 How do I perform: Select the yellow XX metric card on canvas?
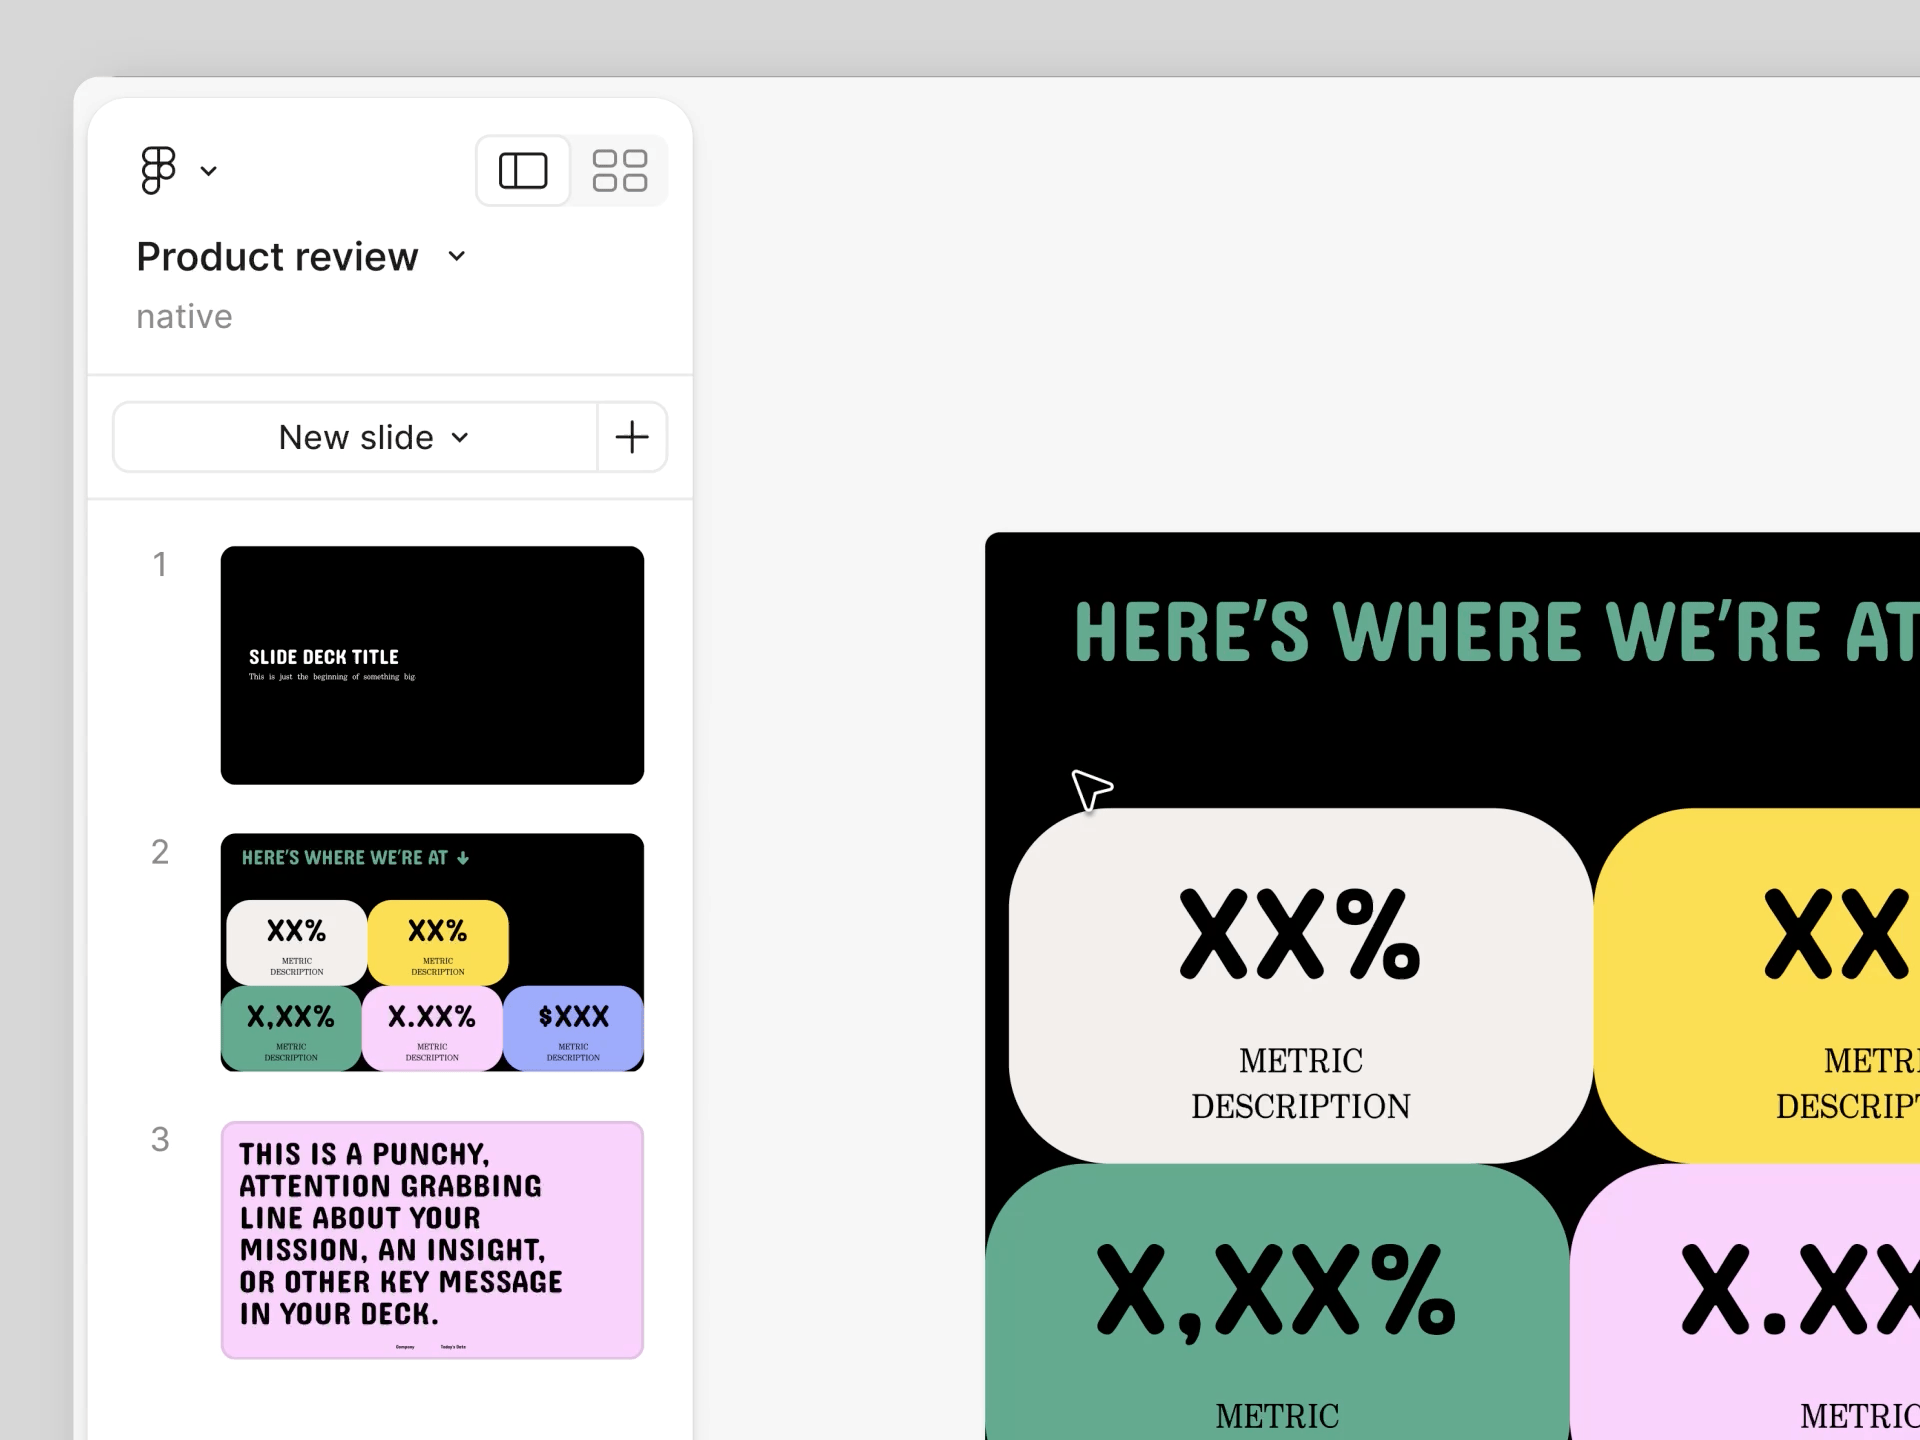point(1757,985)
